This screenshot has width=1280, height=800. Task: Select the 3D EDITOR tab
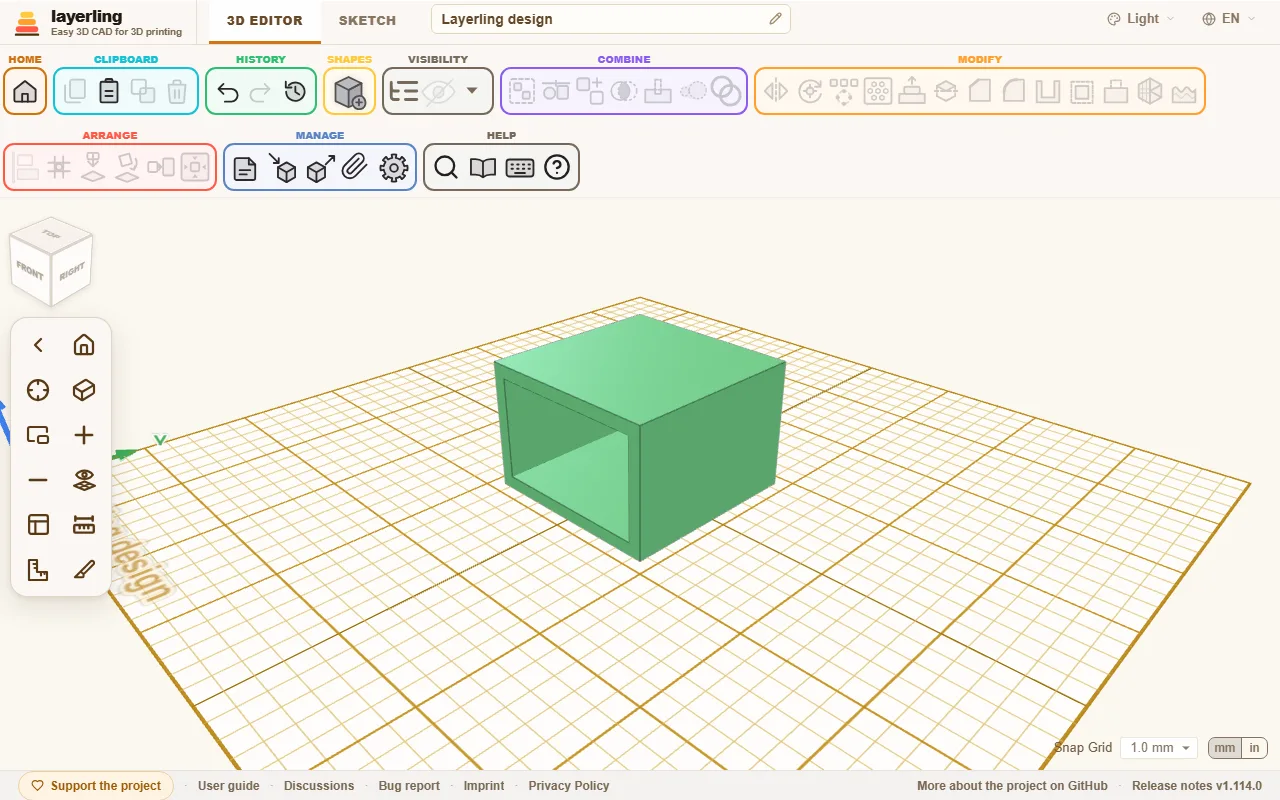pos(264,20)
